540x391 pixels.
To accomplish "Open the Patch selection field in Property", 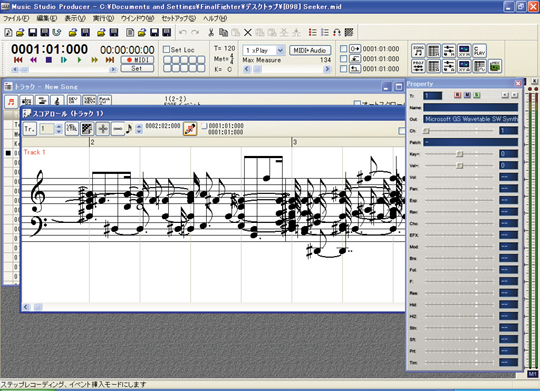I will pos(471,142).
